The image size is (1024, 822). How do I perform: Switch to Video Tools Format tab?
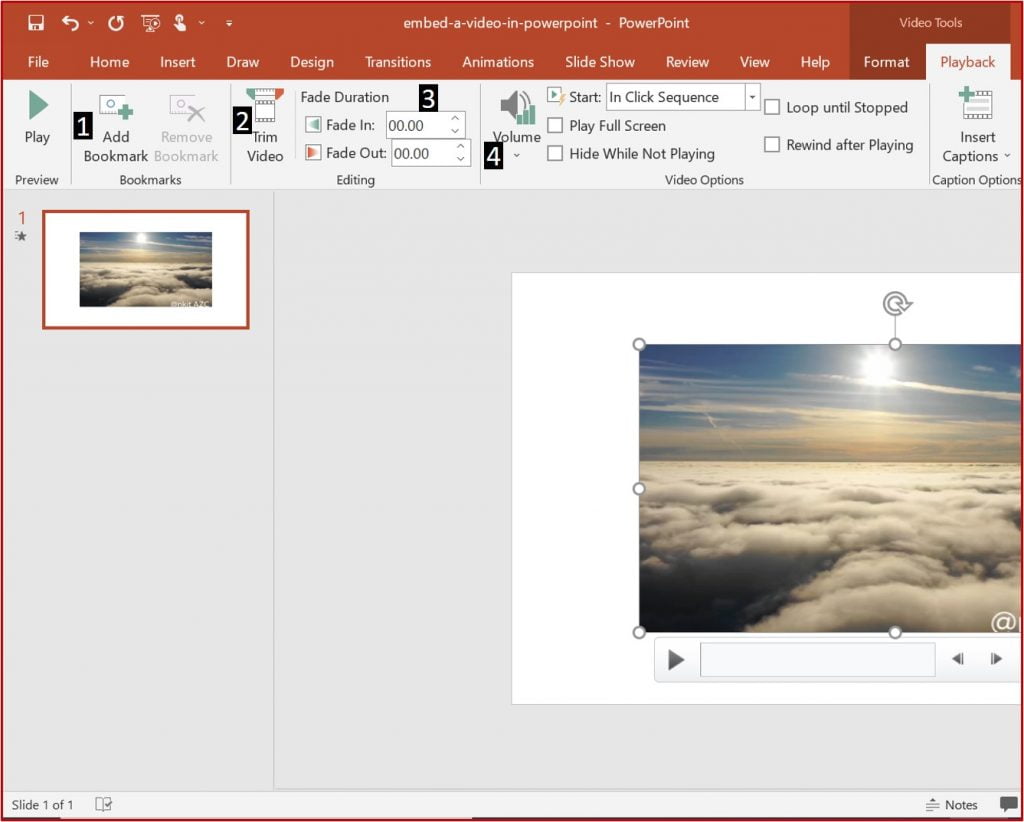886,62
